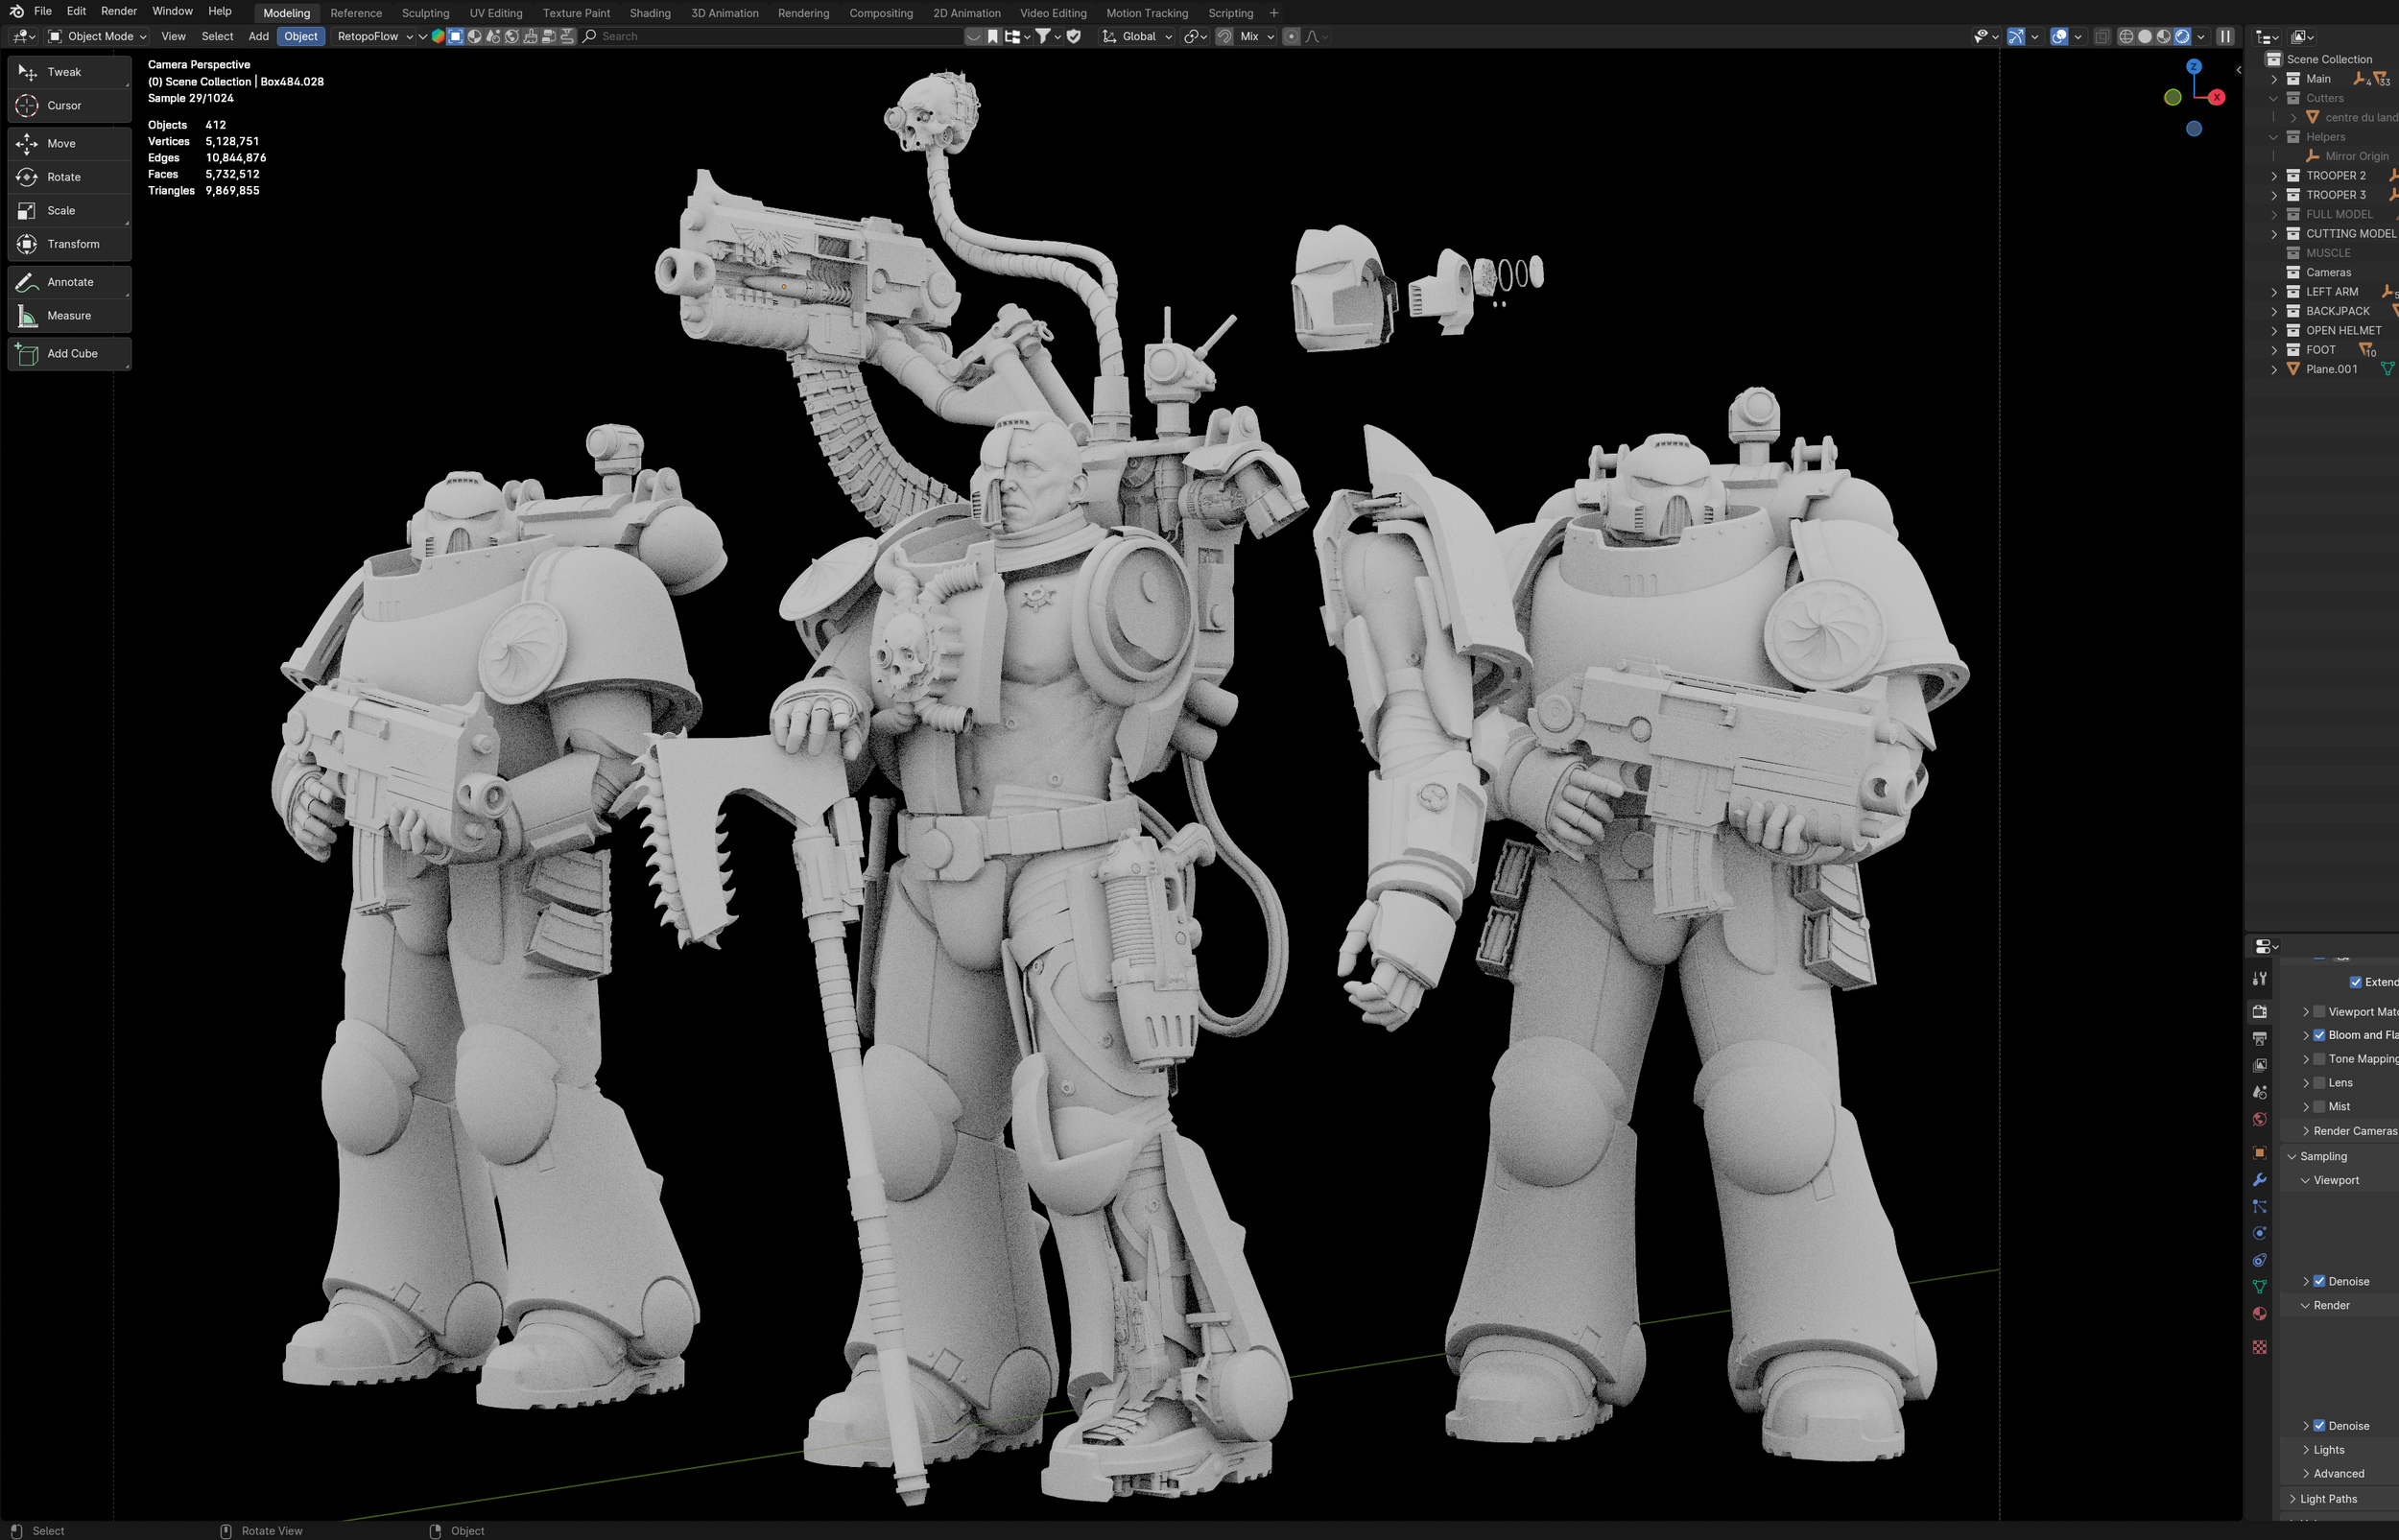Open the Modifiers wrench properties tab
The width and height of the screenshot is (2399, 1540).
coord(2259,1180)
